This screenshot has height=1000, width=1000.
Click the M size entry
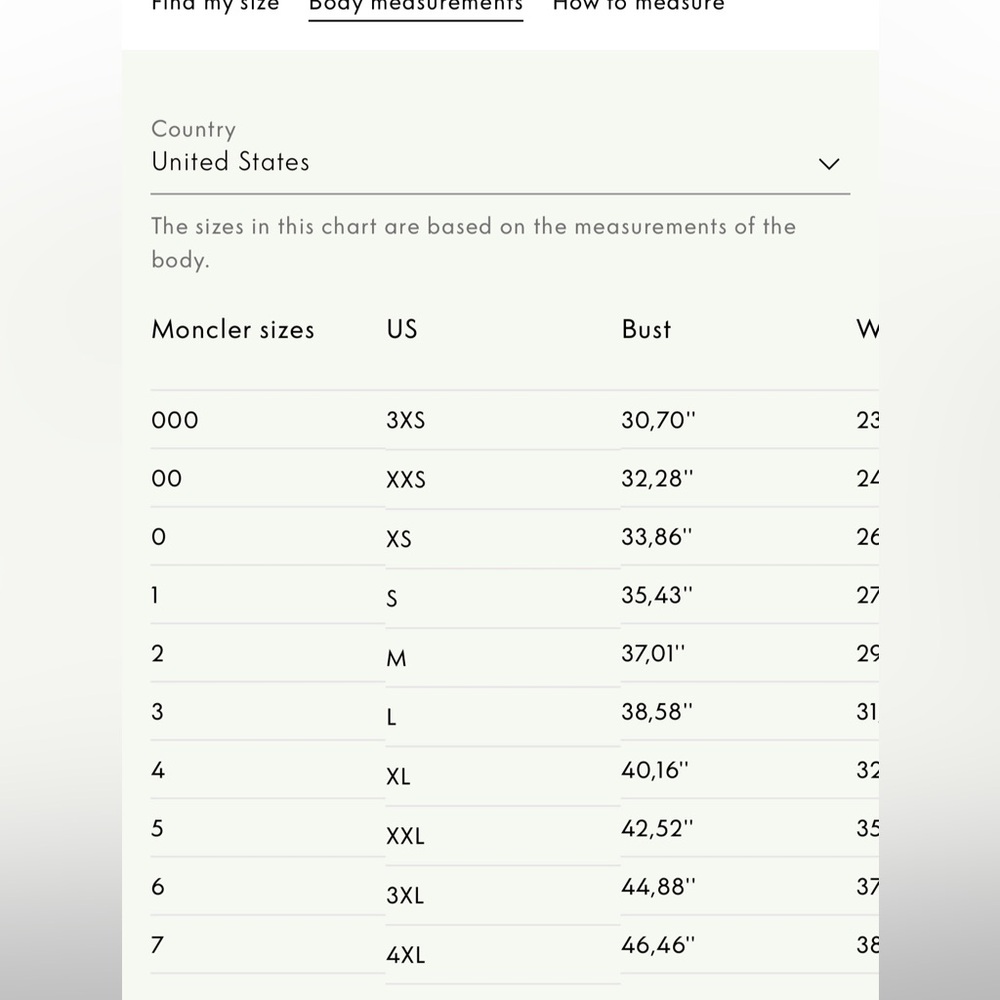(x=396, y=658)
